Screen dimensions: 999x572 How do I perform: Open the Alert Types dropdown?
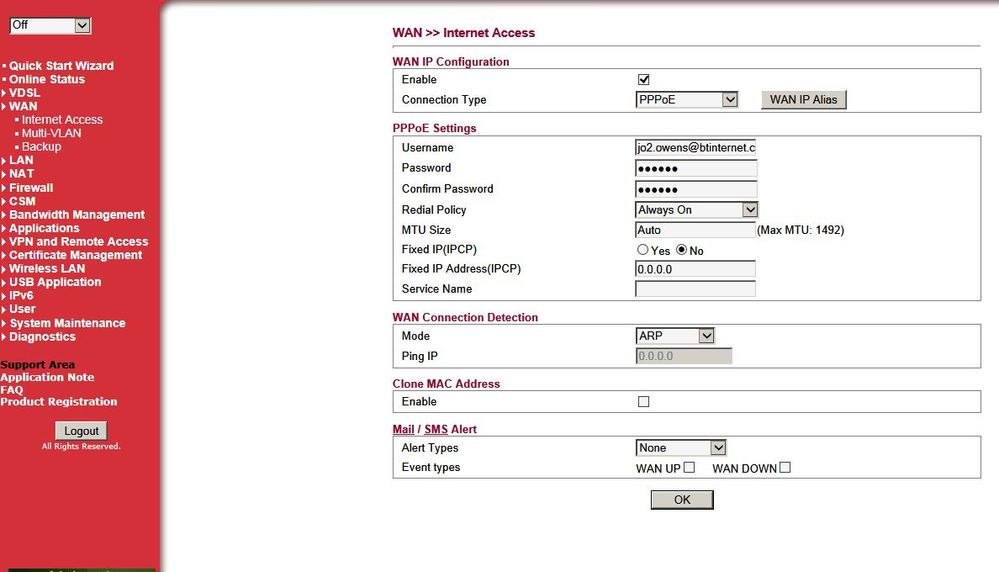(680, 448)
